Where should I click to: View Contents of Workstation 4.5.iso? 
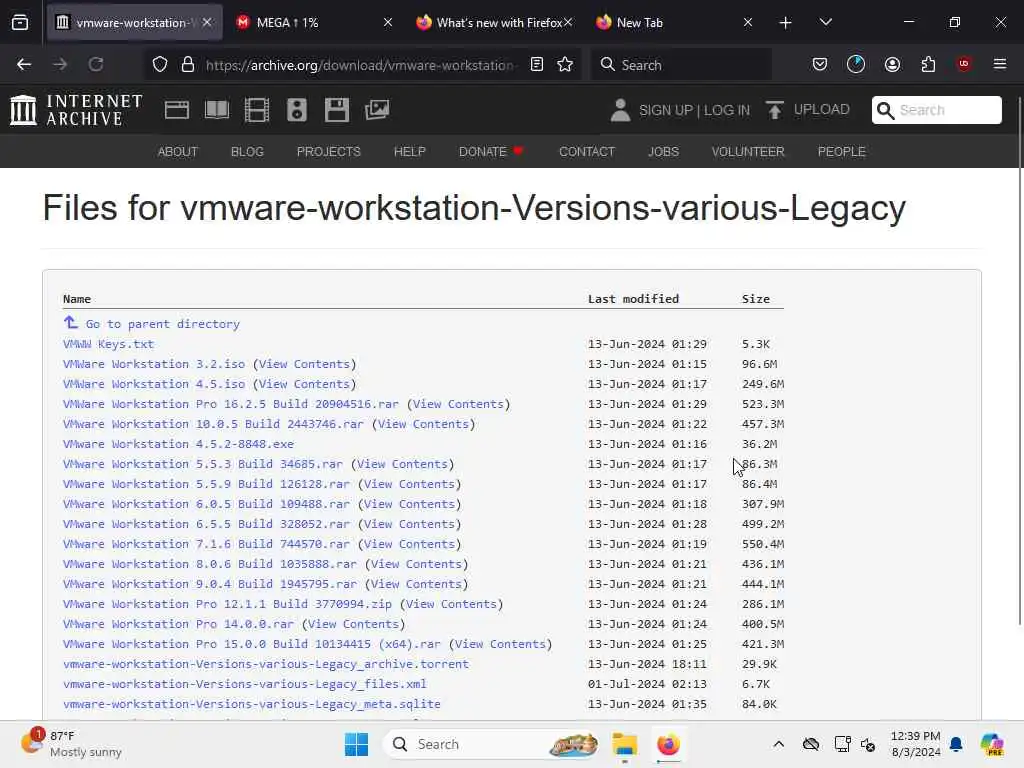[304, 384]
